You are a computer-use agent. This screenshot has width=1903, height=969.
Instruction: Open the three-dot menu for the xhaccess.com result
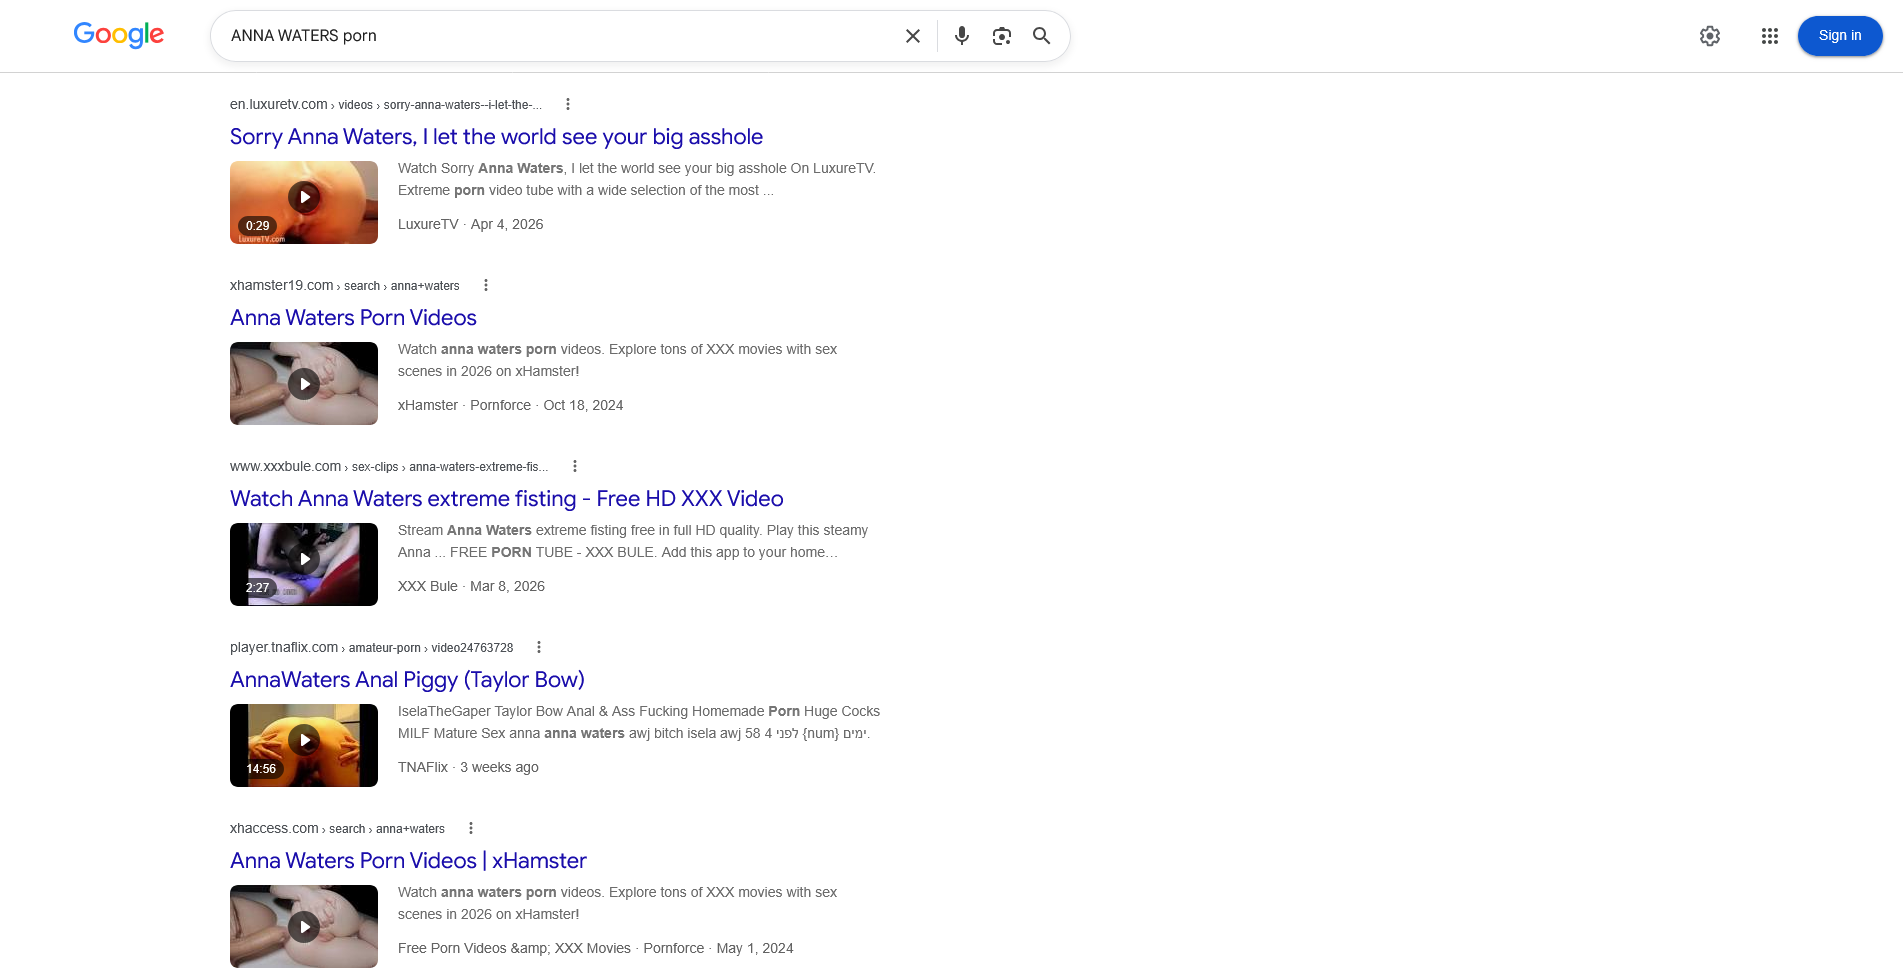[x=471, y=828]
